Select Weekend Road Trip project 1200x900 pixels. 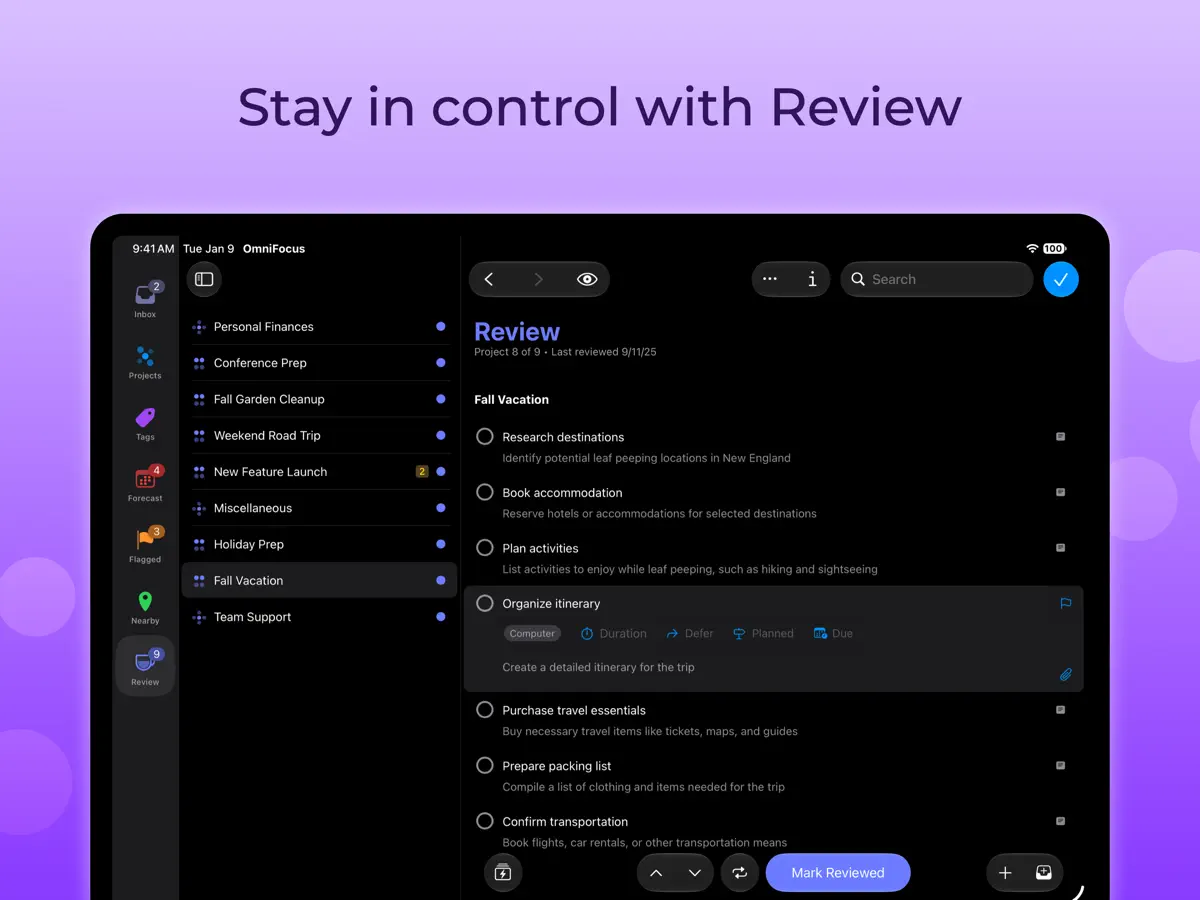point(319,435)
